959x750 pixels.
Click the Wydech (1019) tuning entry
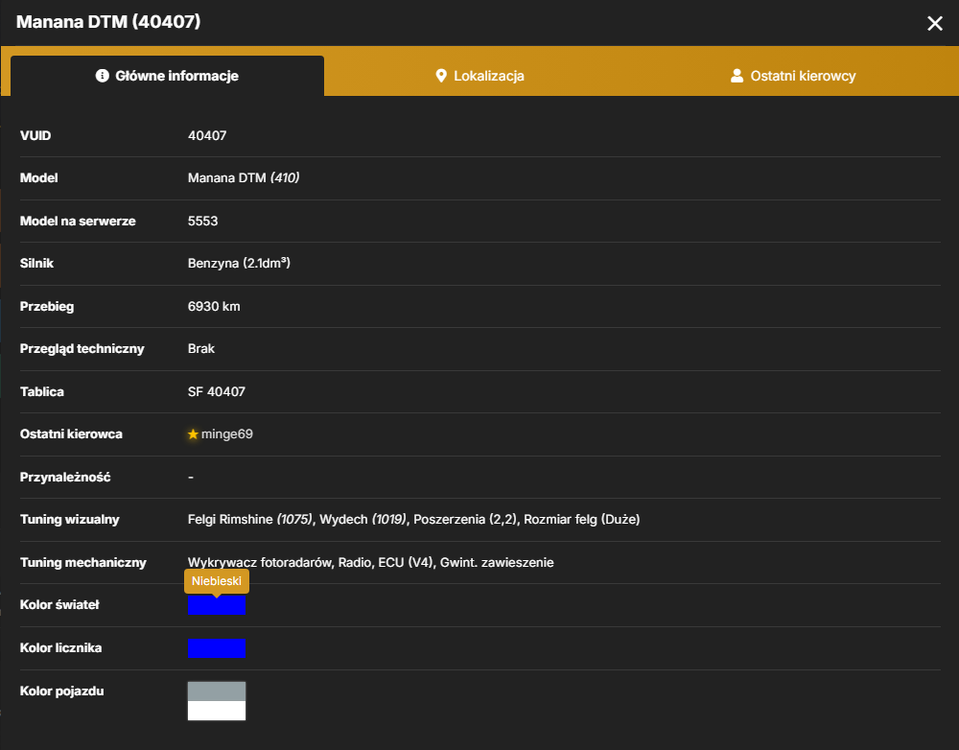(x=363, y=519)
